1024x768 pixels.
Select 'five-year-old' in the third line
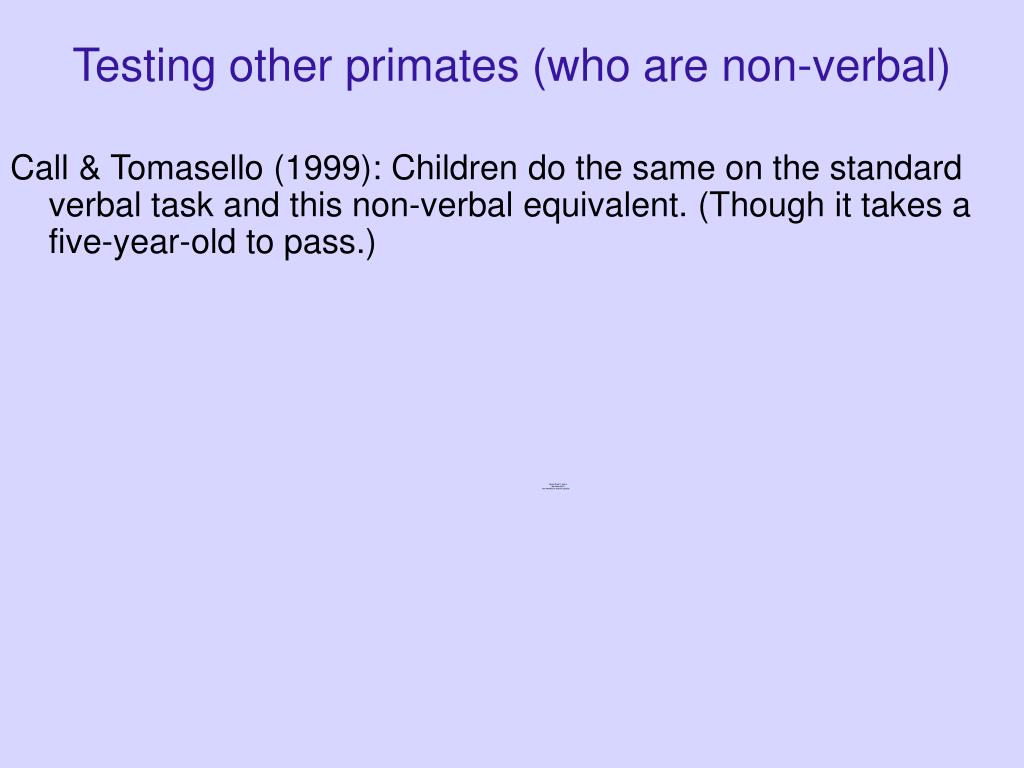click(142, 243)
